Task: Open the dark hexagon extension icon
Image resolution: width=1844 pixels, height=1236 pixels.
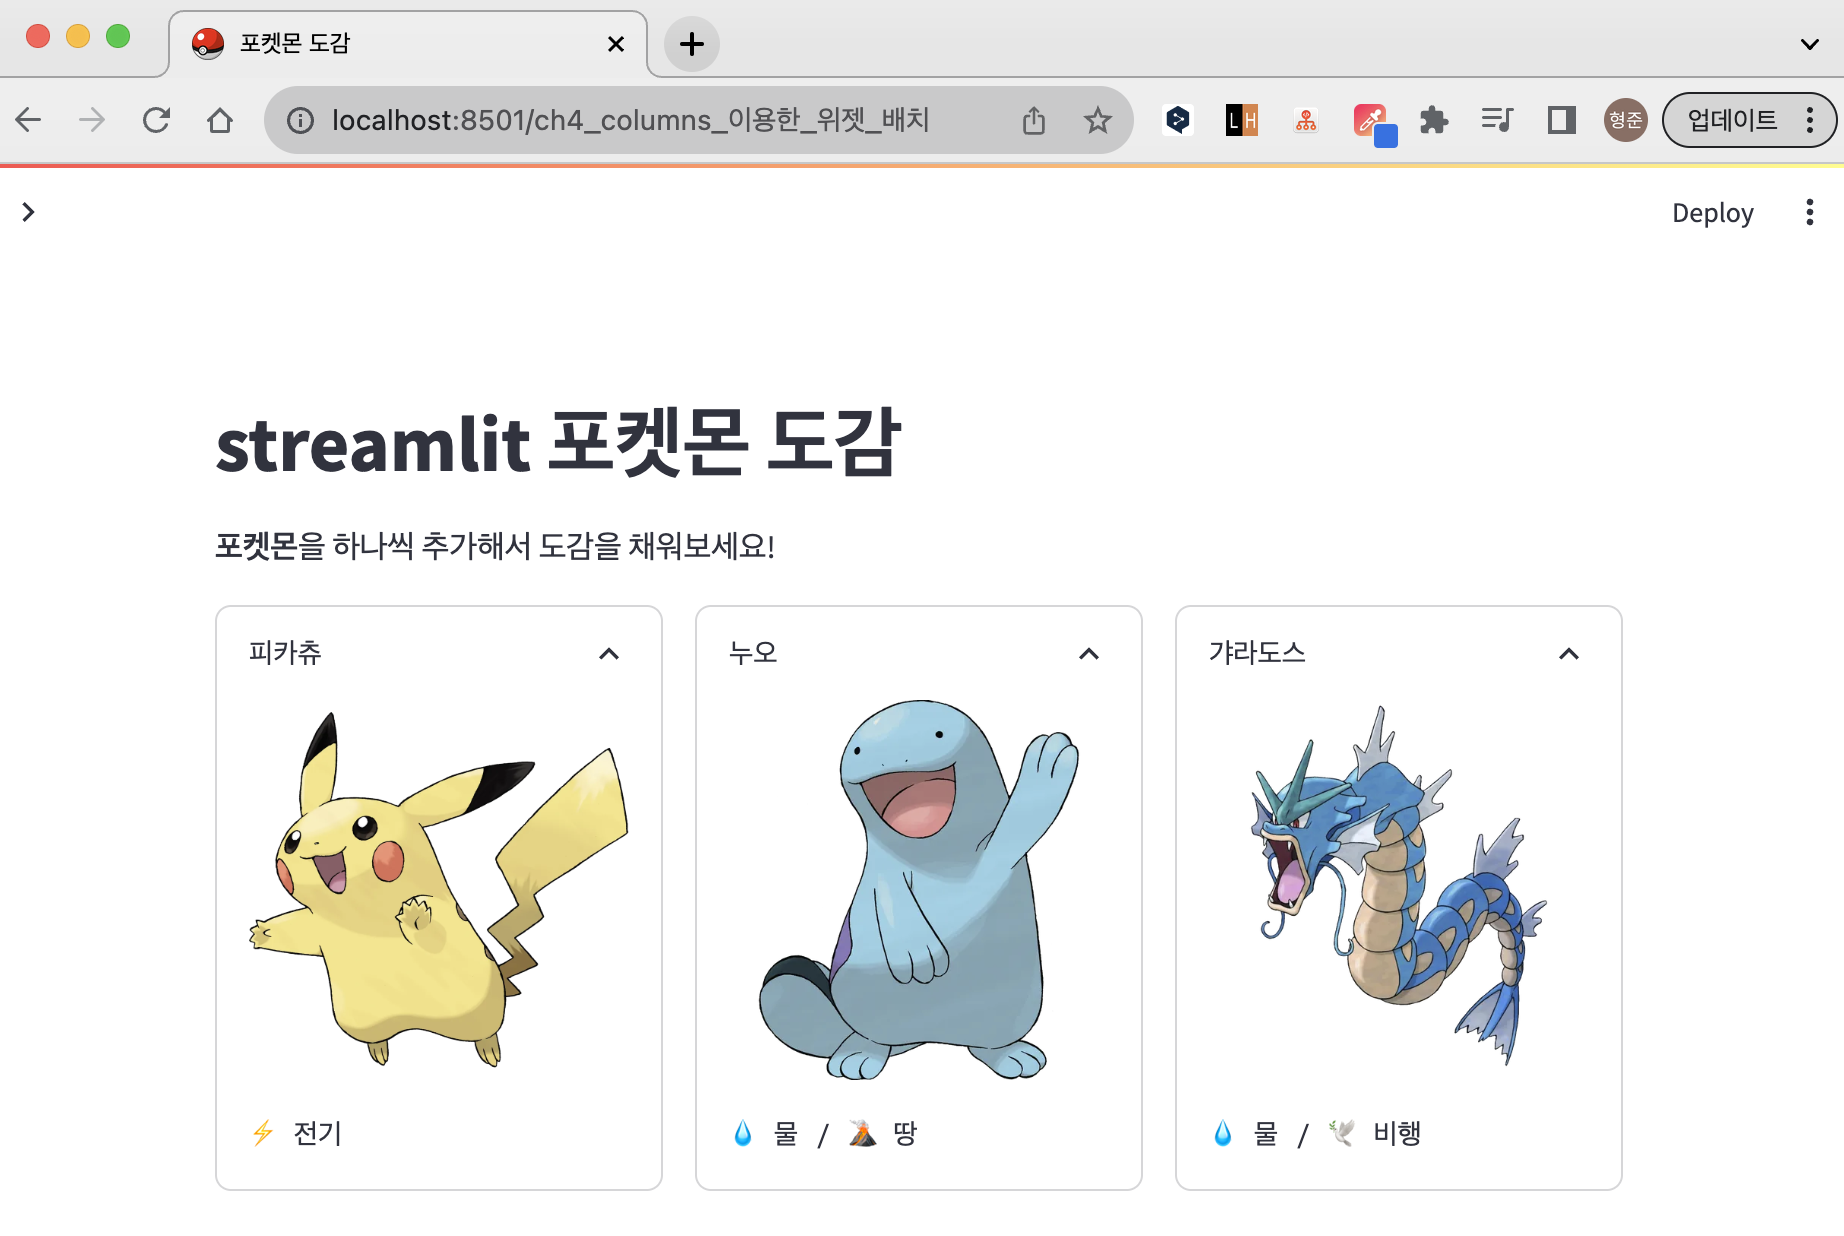Action: (x=1178, y=121)
